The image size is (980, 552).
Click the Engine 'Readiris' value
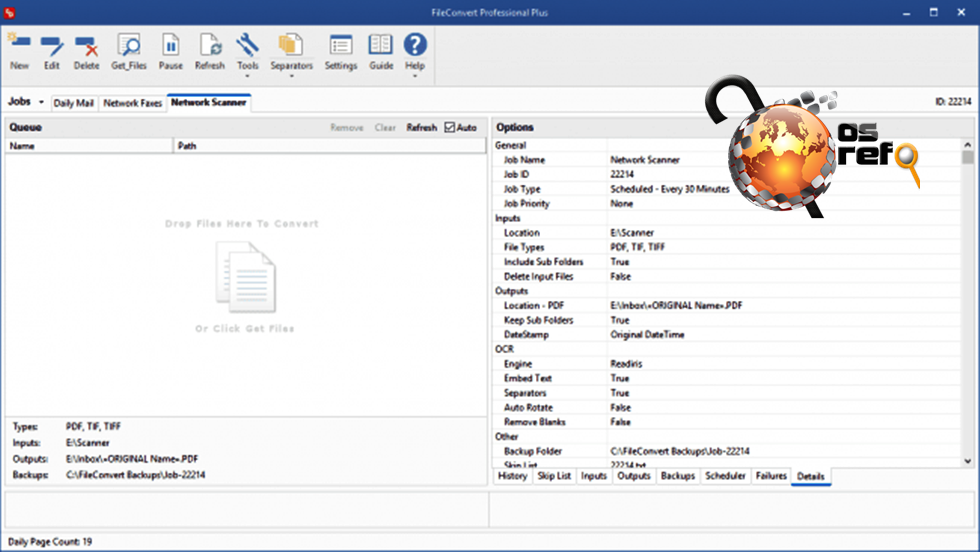626,364
